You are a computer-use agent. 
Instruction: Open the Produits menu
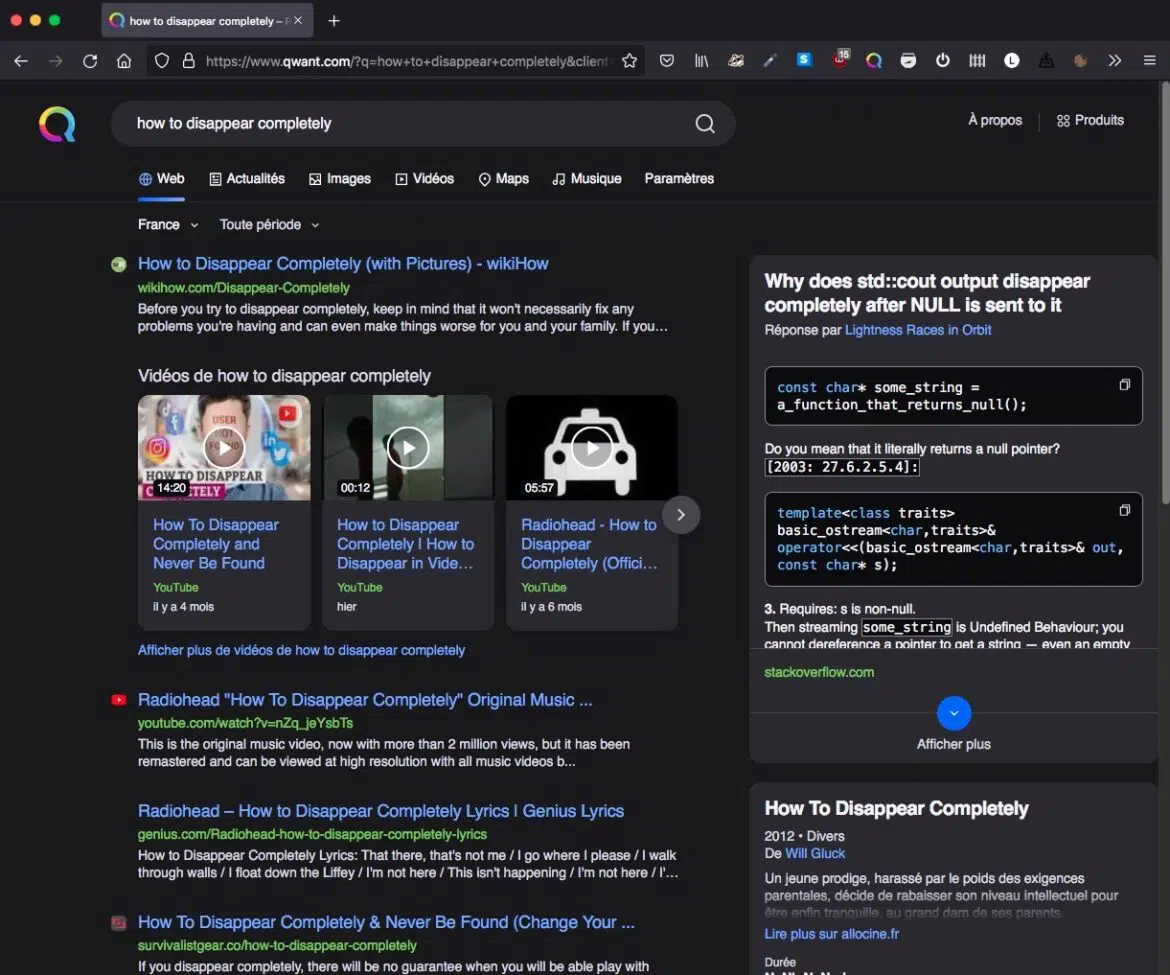click(x=1090, y=120)
